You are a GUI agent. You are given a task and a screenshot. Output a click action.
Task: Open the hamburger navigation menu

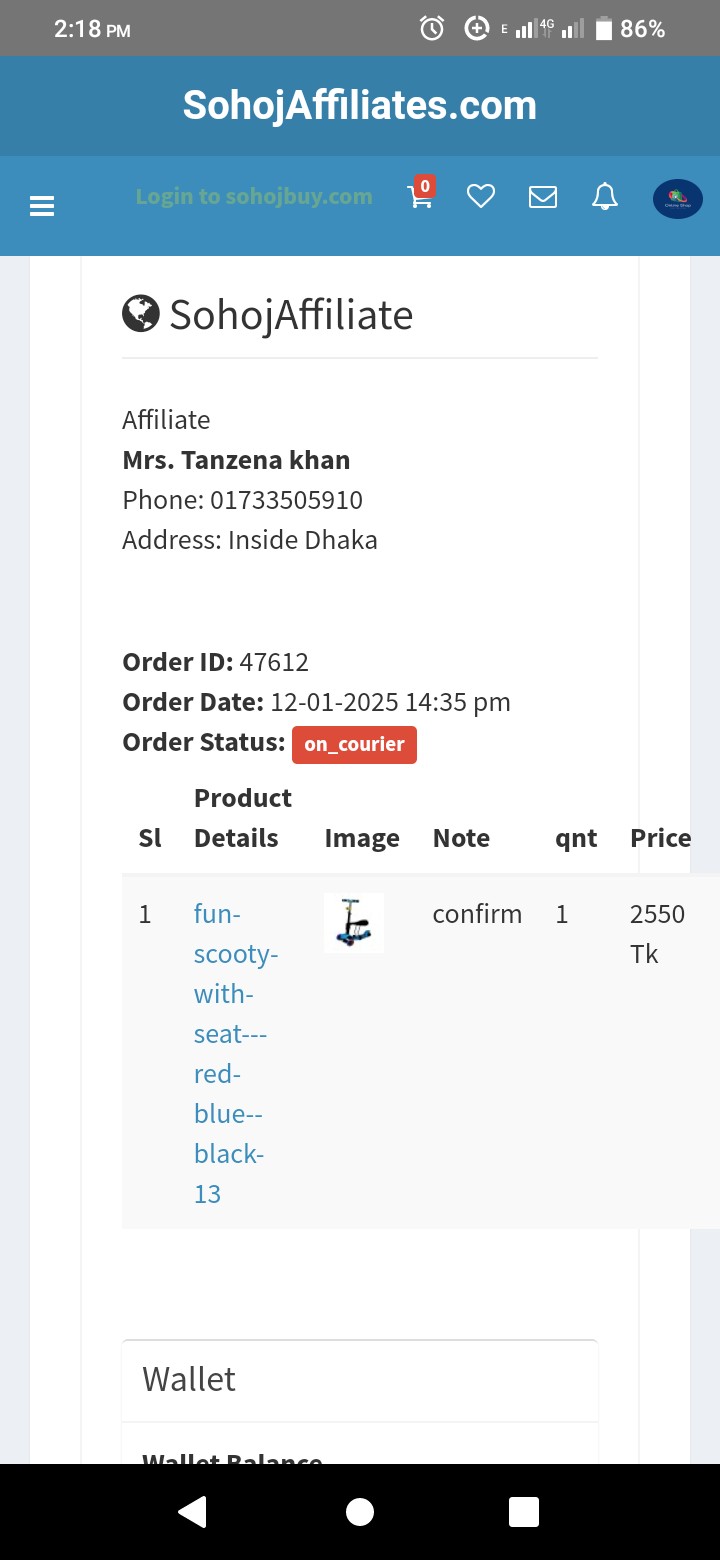(x=42, y=206)
